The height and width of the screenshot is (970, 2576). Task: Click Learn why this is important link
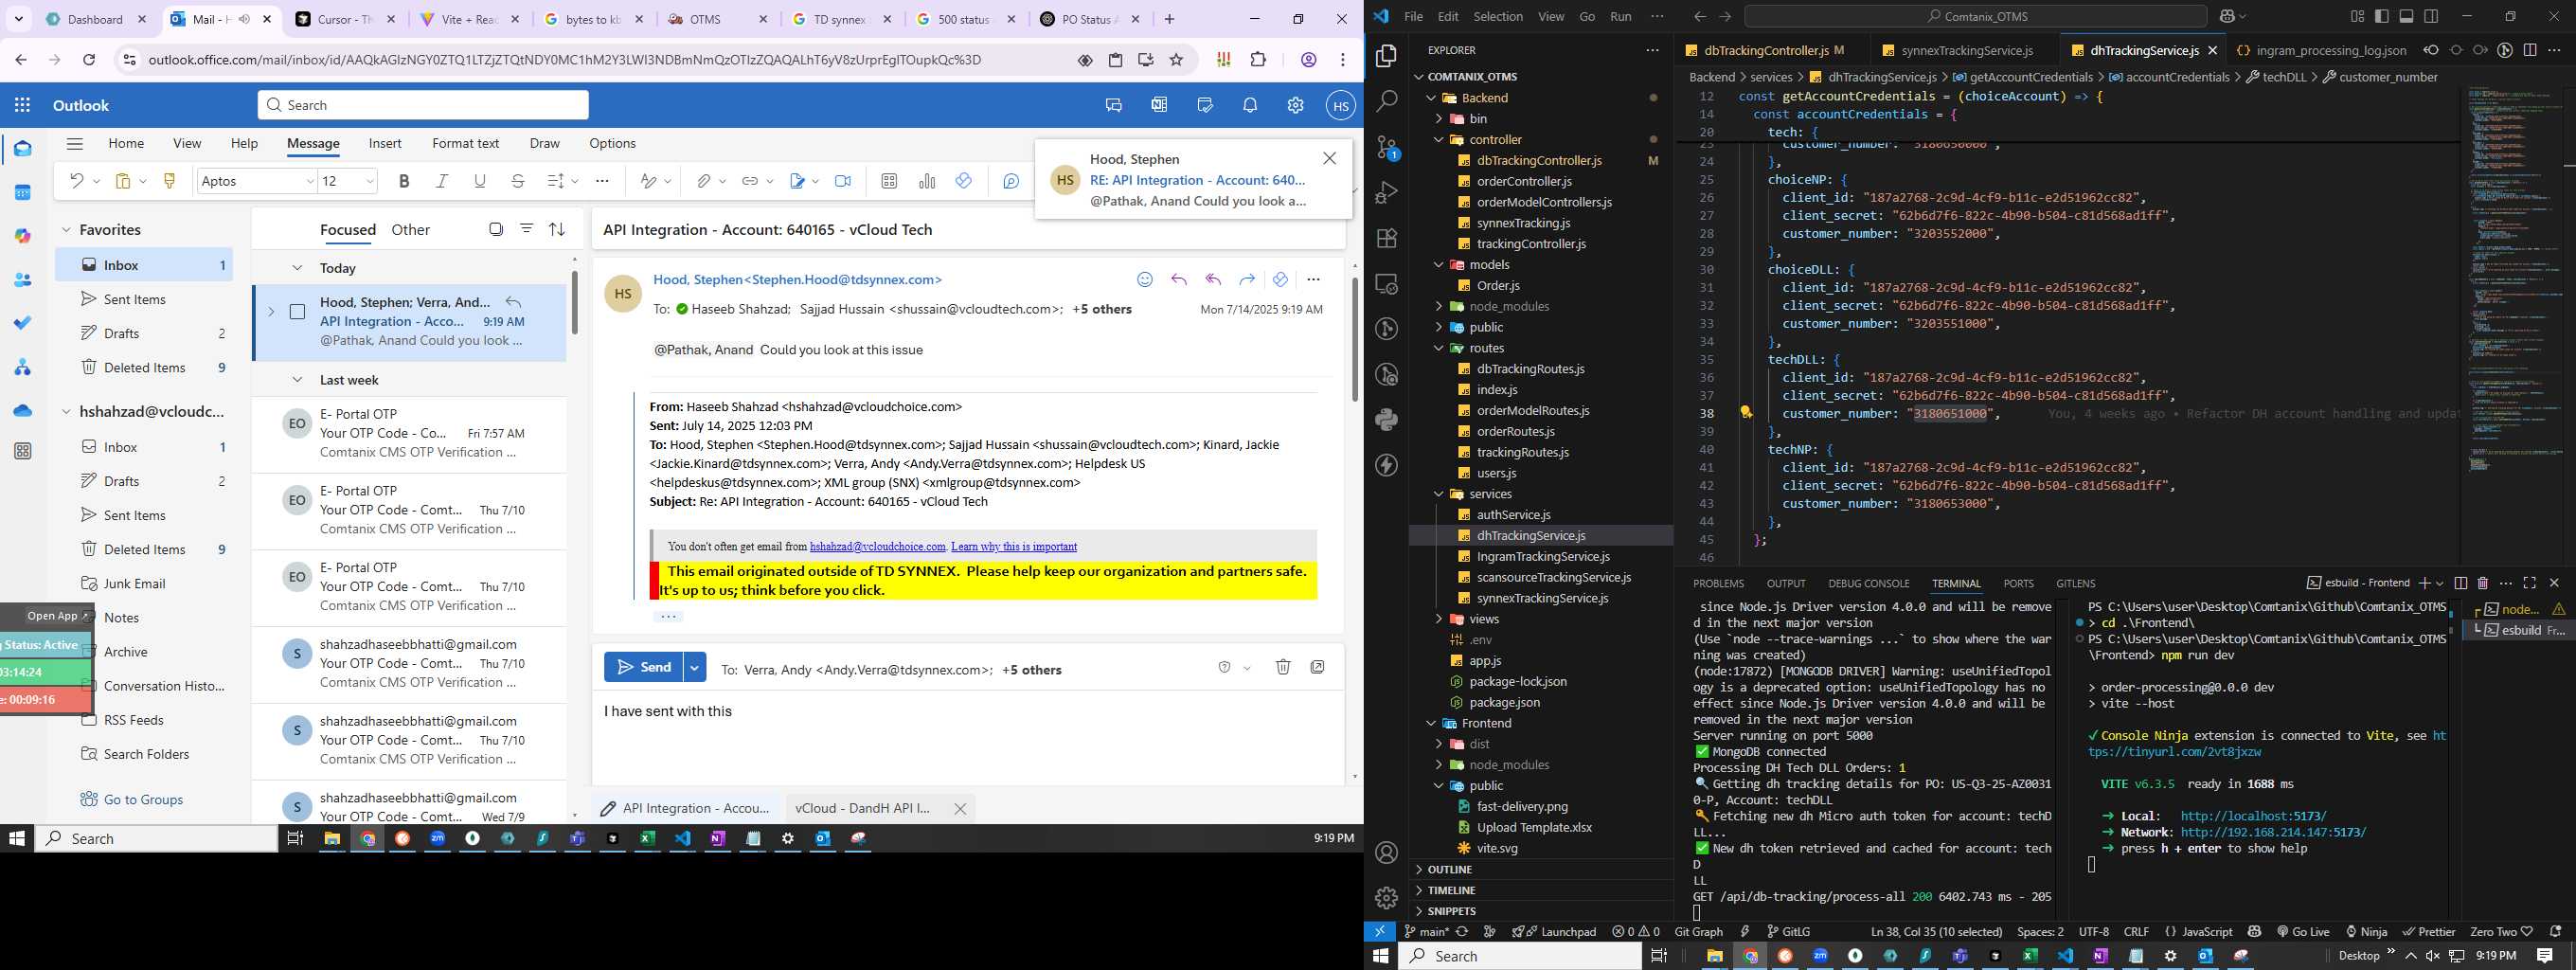click(x=1014, y=546)
